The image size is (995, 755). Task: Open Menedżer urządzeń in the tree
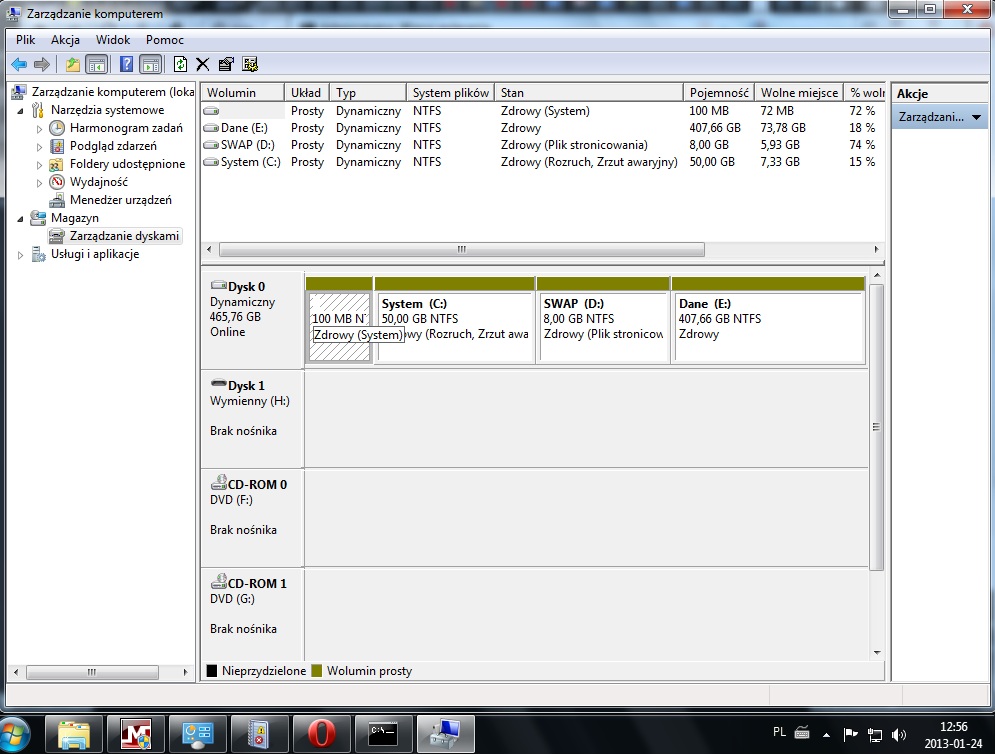(121, 200)
